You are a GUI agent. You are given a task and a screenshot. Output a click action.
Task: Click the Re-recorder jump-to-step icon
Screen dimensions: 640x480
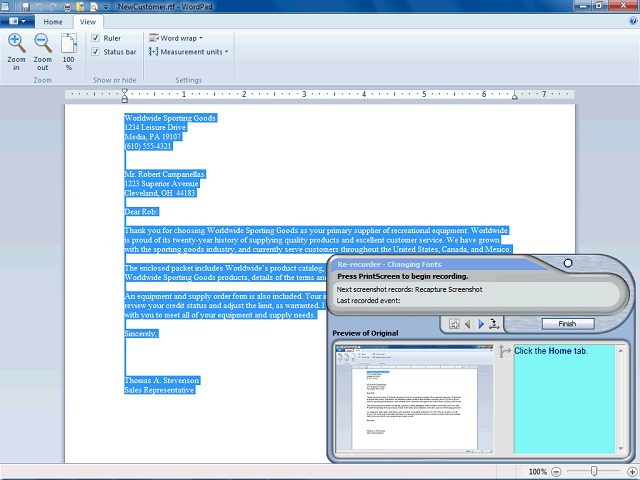(494, 324)
